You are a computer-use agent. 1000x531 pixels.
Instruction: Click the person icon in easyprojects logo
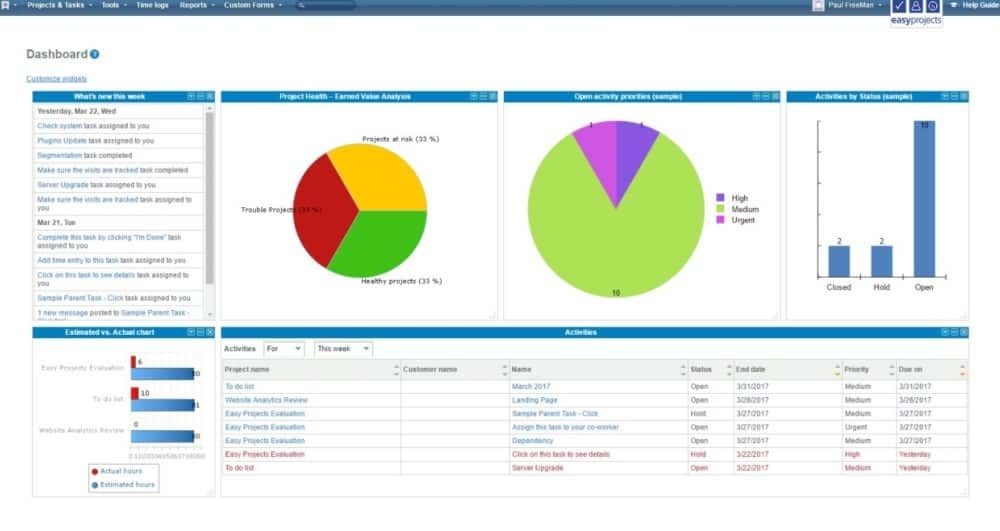click(x=915, y=6)
